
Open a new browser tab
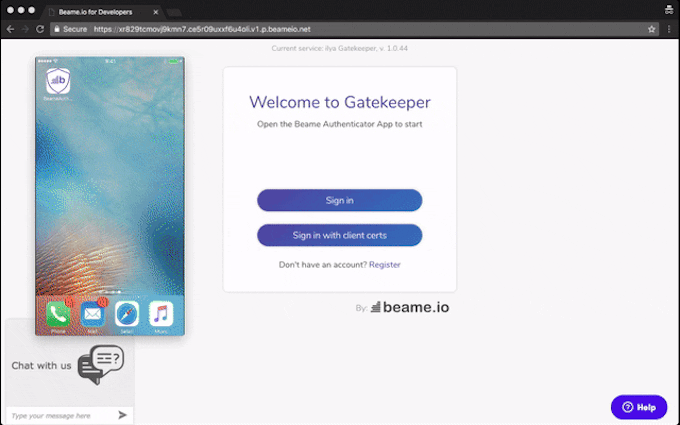[174, 13]
